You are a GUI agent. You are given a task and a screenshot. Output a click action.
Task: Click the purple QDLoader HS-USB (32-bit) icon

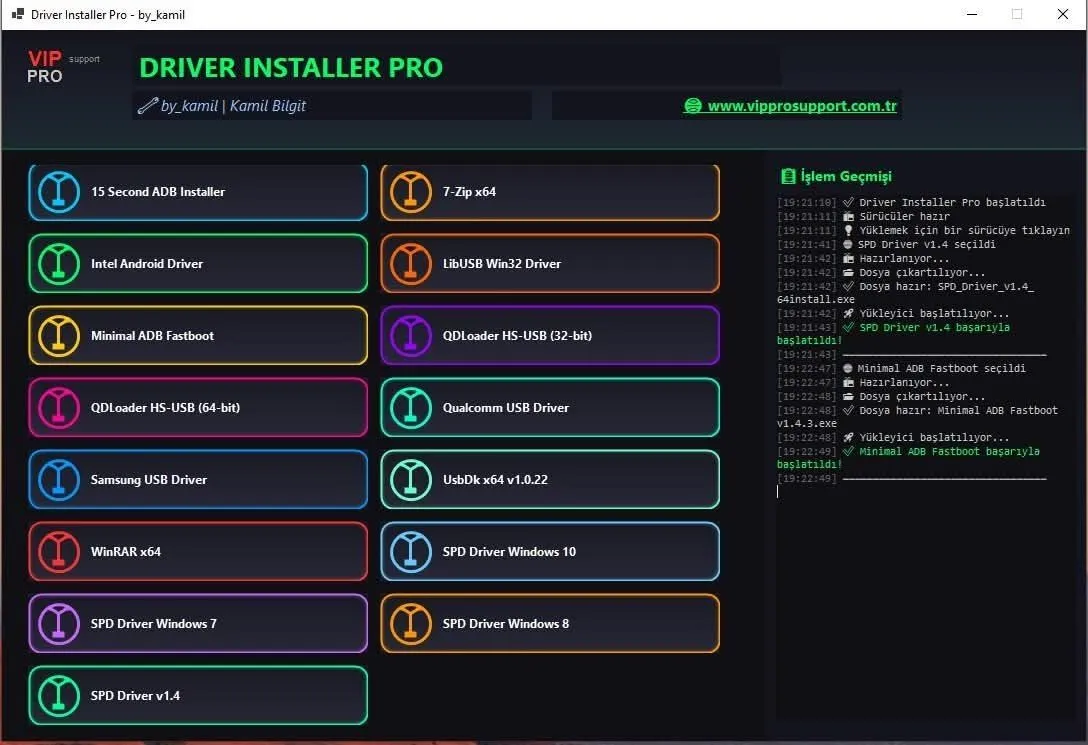click(x=411, y=336)
